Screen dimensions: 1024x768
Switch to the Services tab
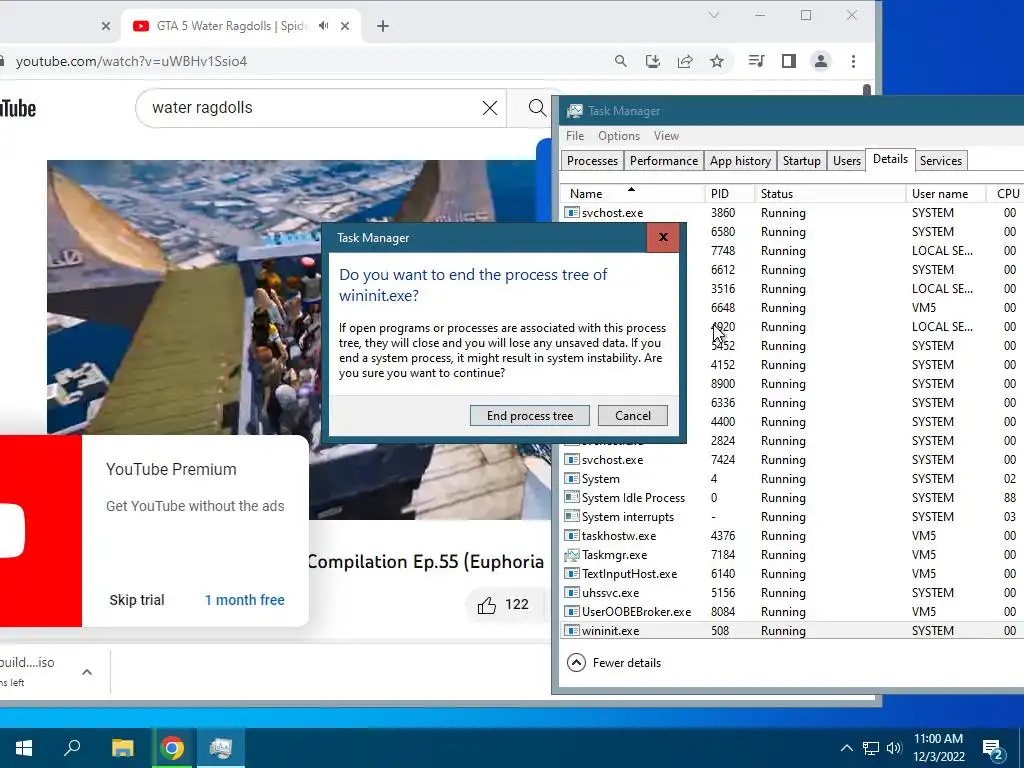[x=940, y=161]
